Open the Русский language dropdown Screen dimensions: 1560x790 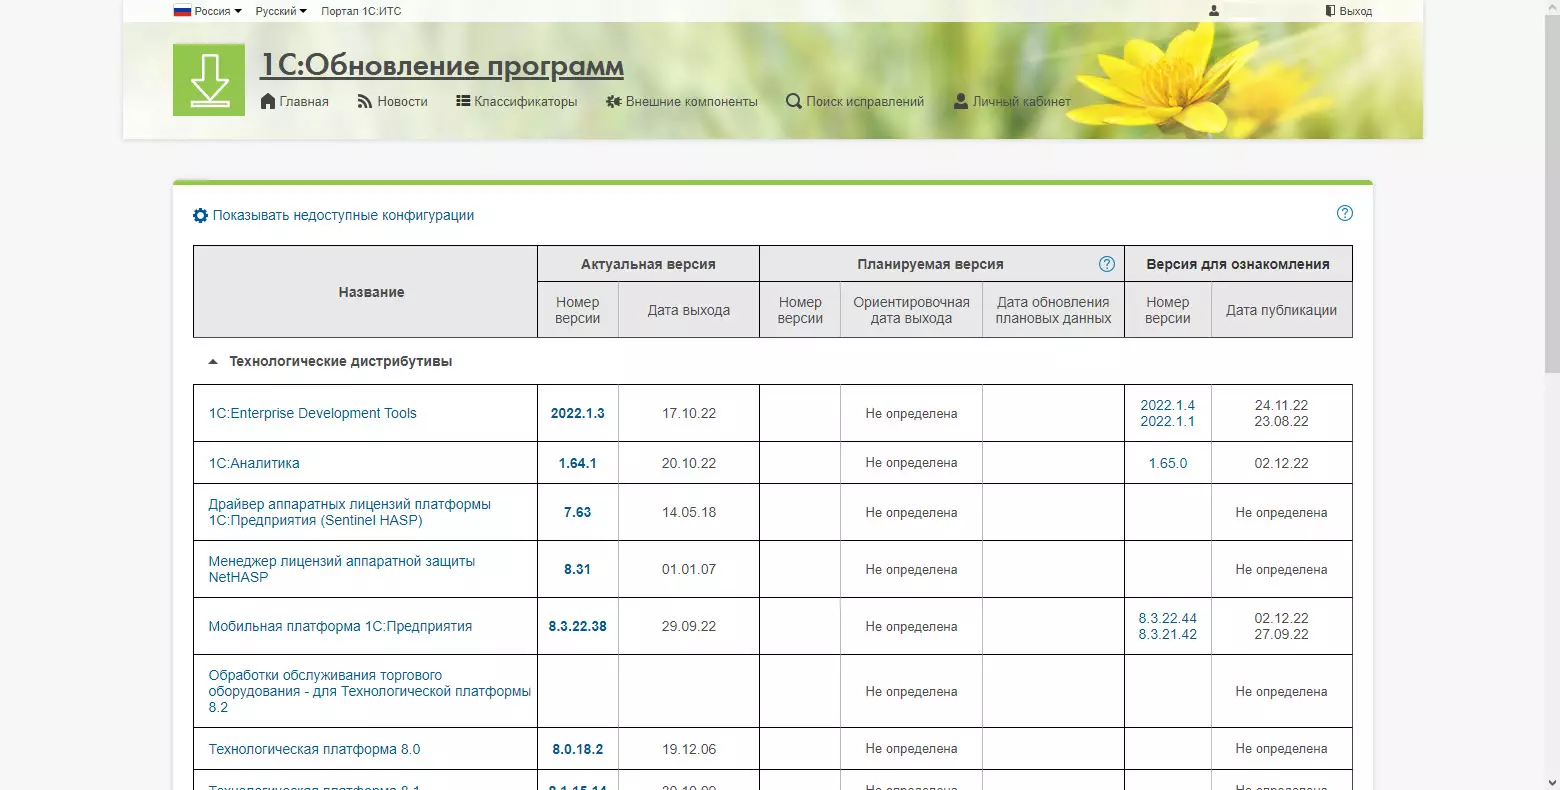click(281, 11)
